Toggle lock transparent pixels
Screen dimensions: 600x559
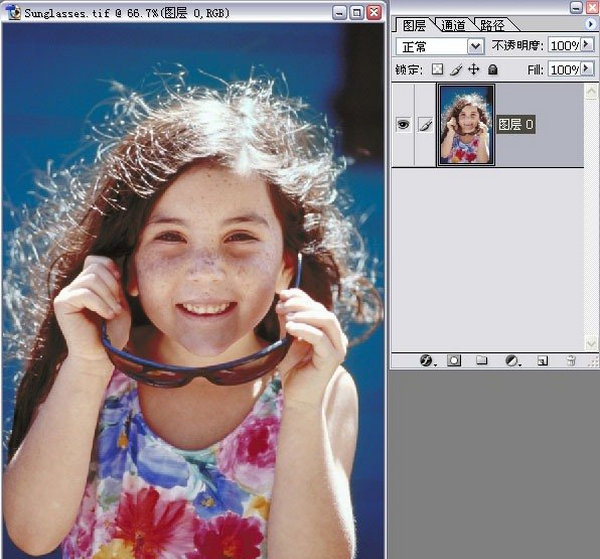[437, 69]
